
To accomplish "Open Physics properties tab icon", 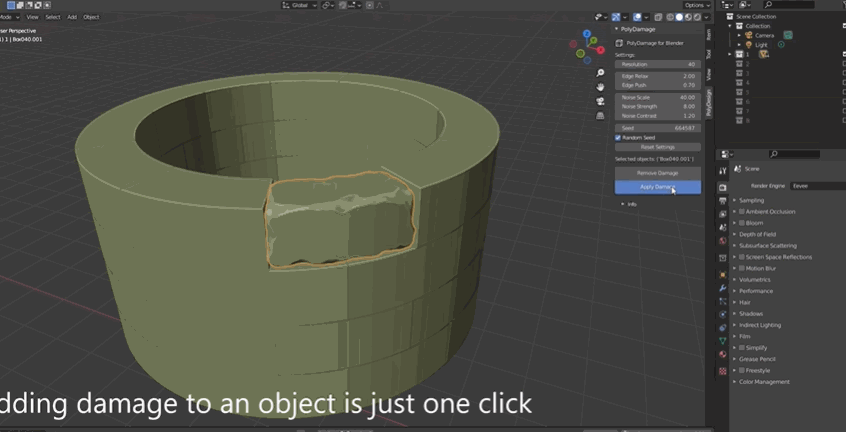I will (723, 314).
